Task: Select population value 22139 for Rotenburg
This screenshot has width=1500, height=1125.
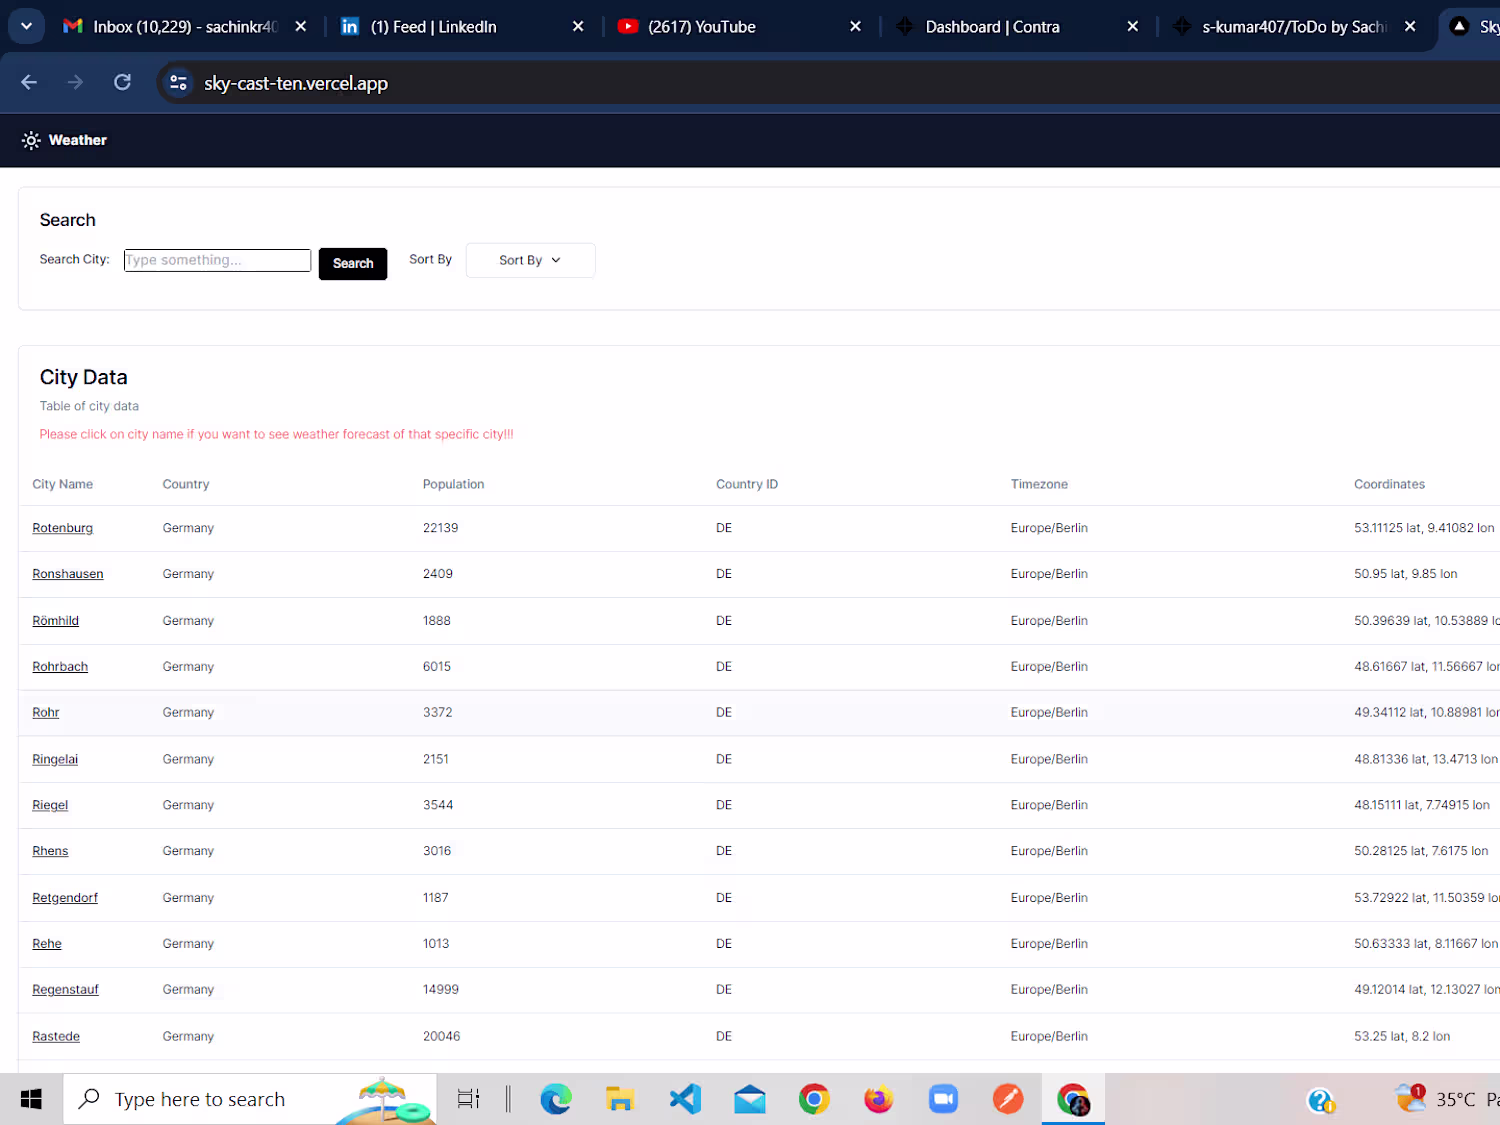Action: click(440, 528)
